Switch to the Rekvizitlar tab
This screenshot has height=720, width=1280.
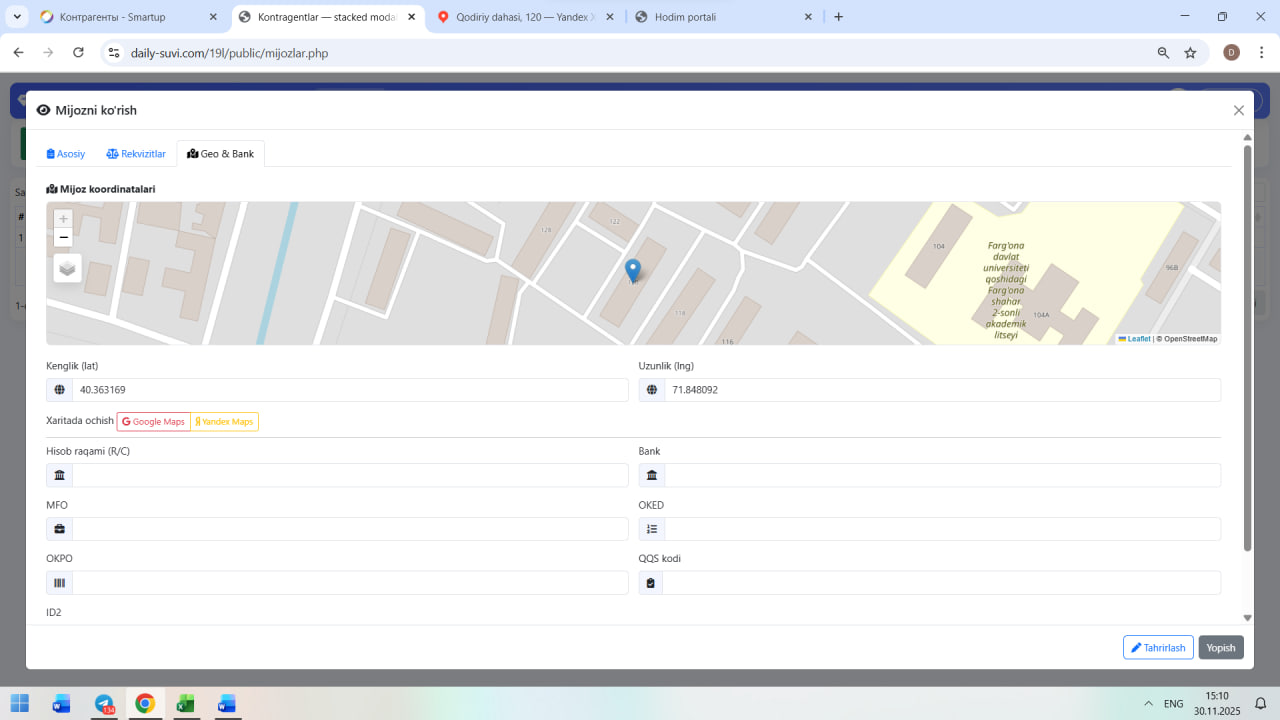[136, 154]
